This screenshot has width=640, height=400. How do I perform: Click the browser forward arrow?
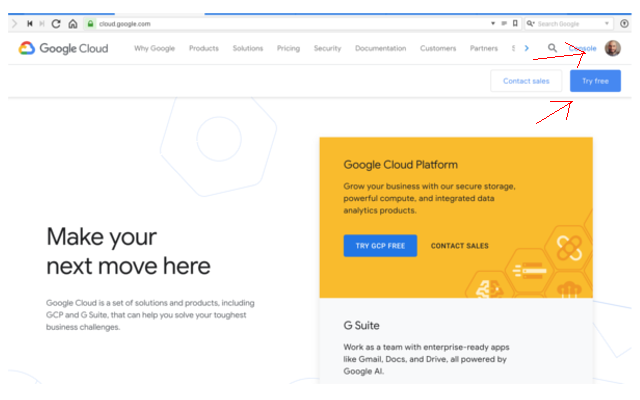[x=15, y=24]
